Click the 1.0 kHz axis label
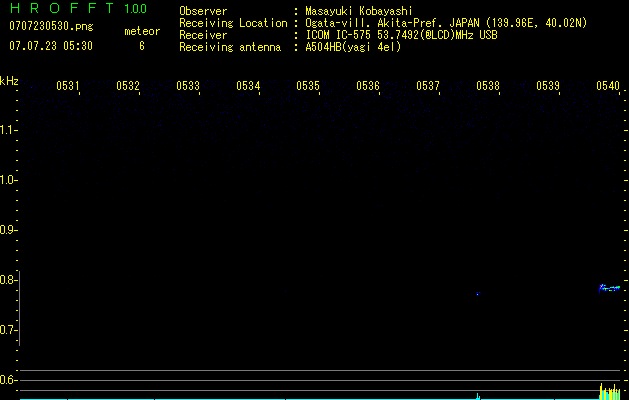The width and height of the screenshot is (629, 400). tap(7, 180)
